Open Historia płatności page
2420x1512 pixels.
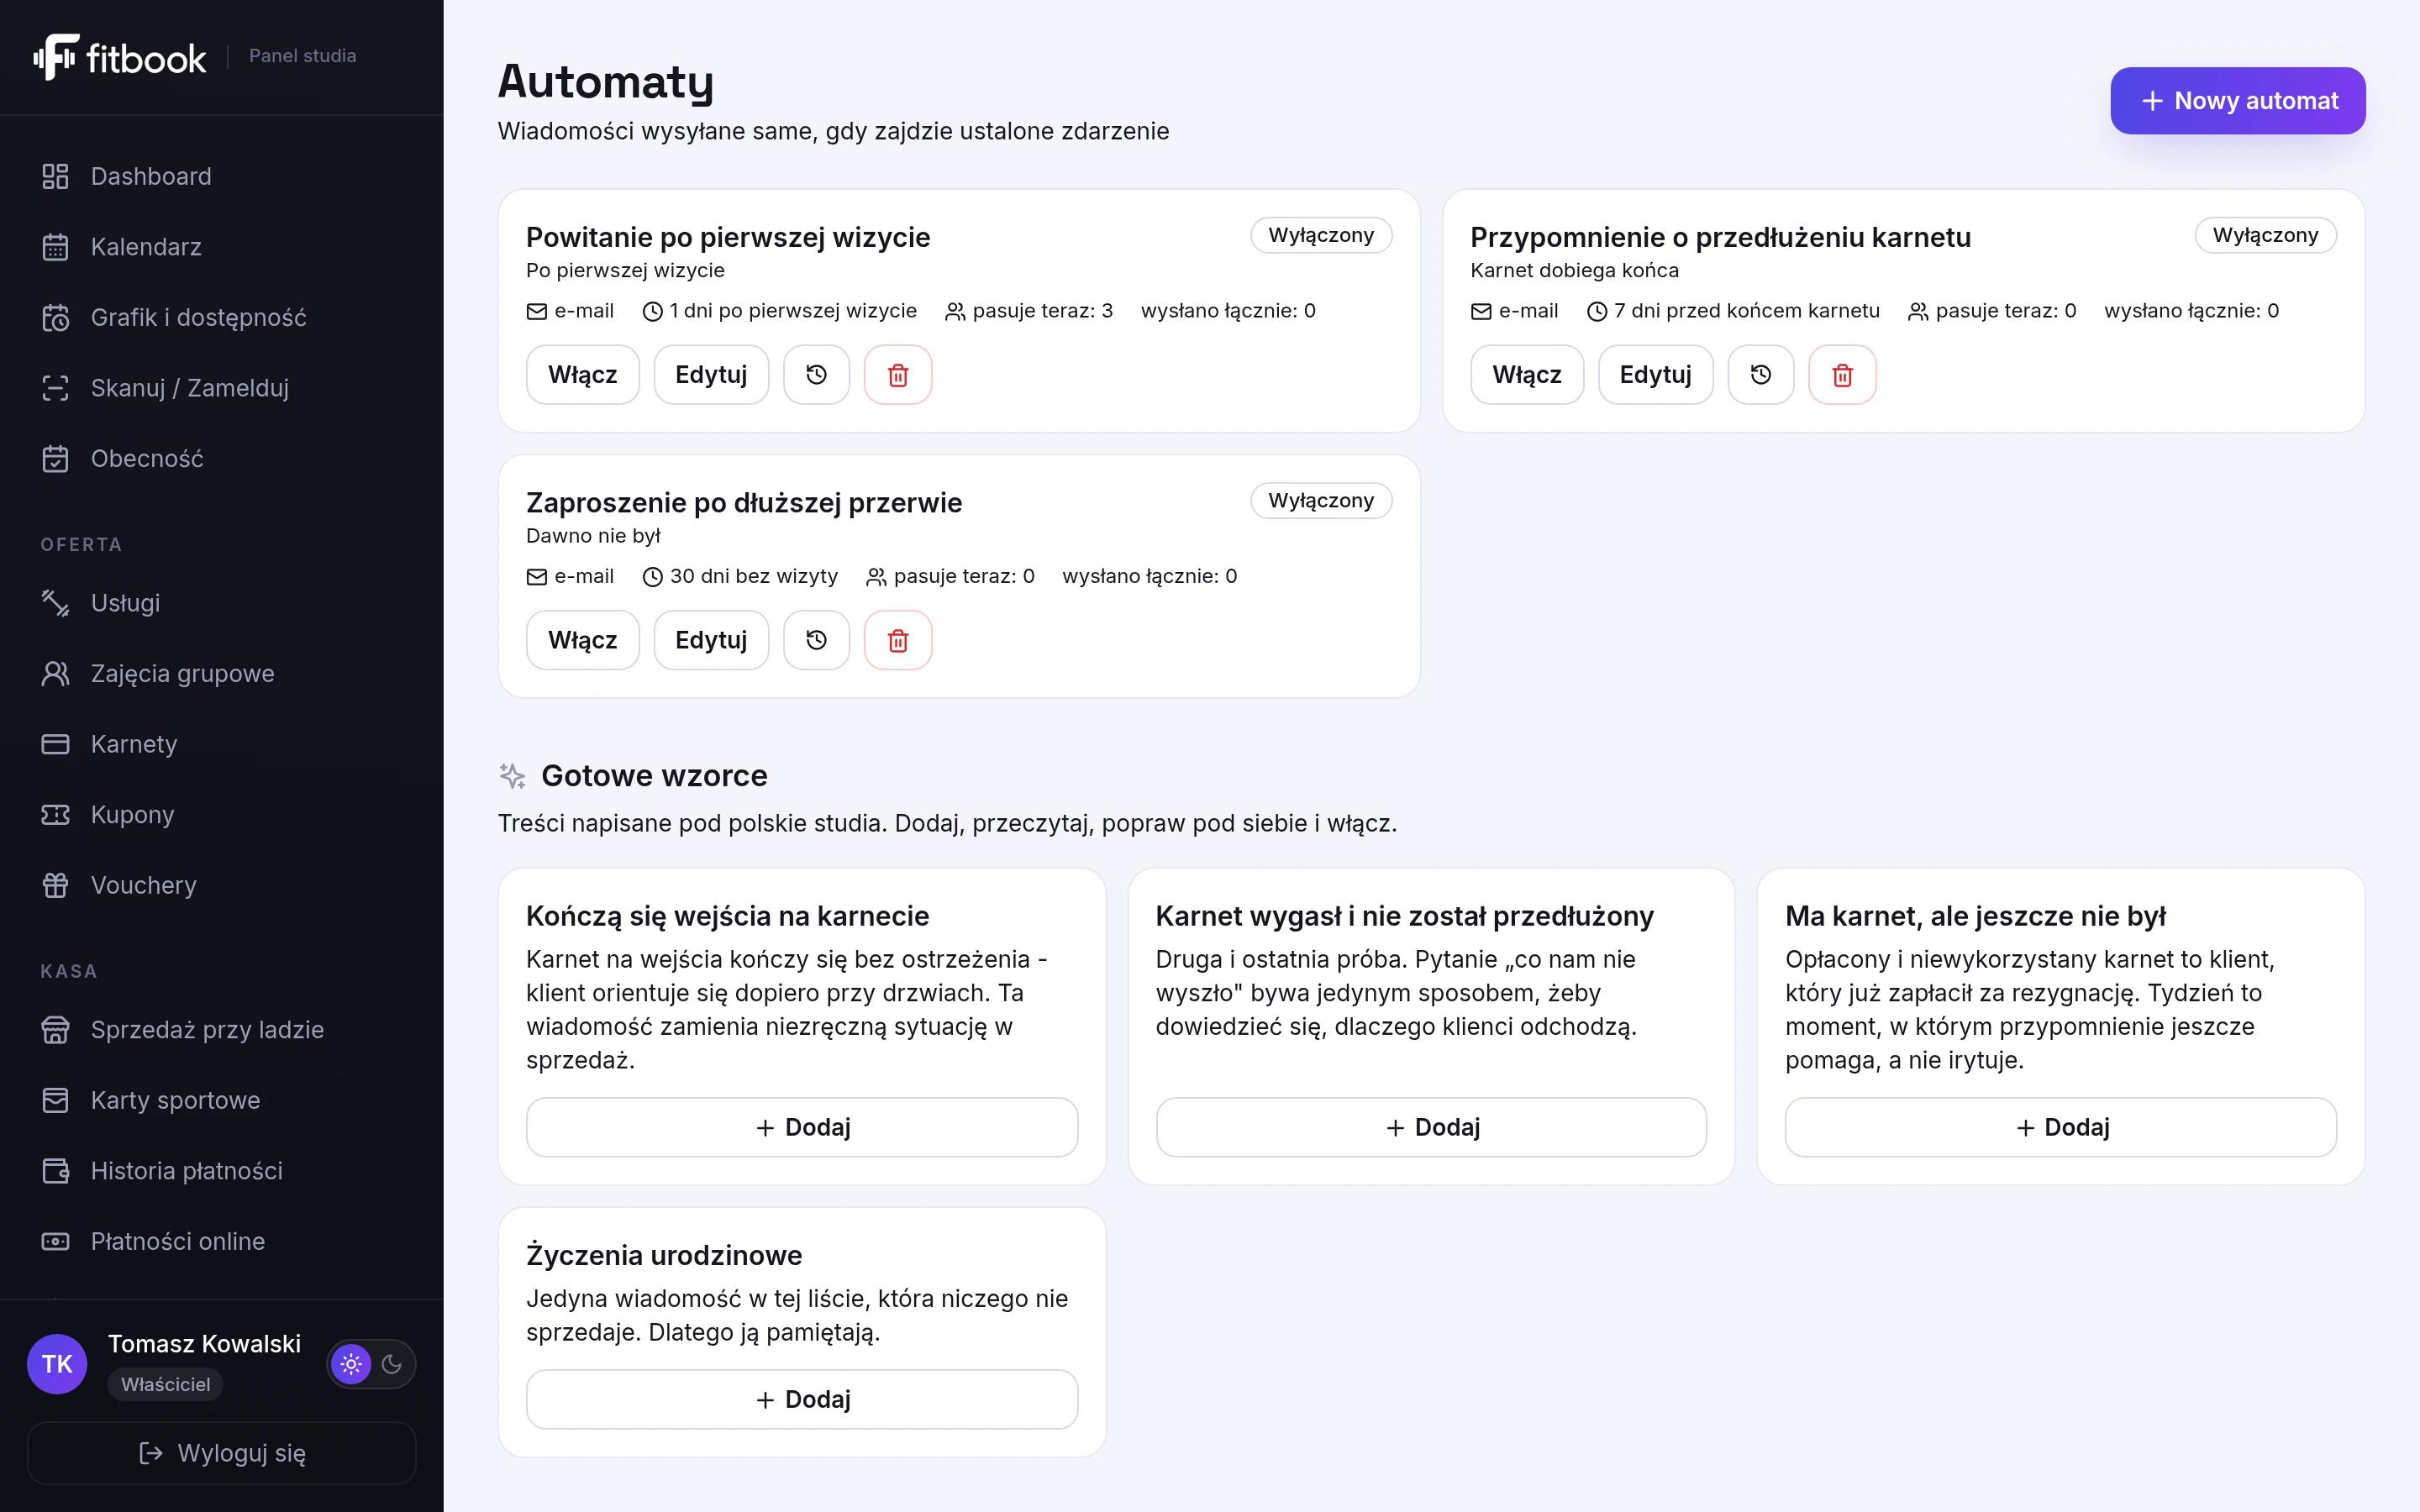(222, 1171)
